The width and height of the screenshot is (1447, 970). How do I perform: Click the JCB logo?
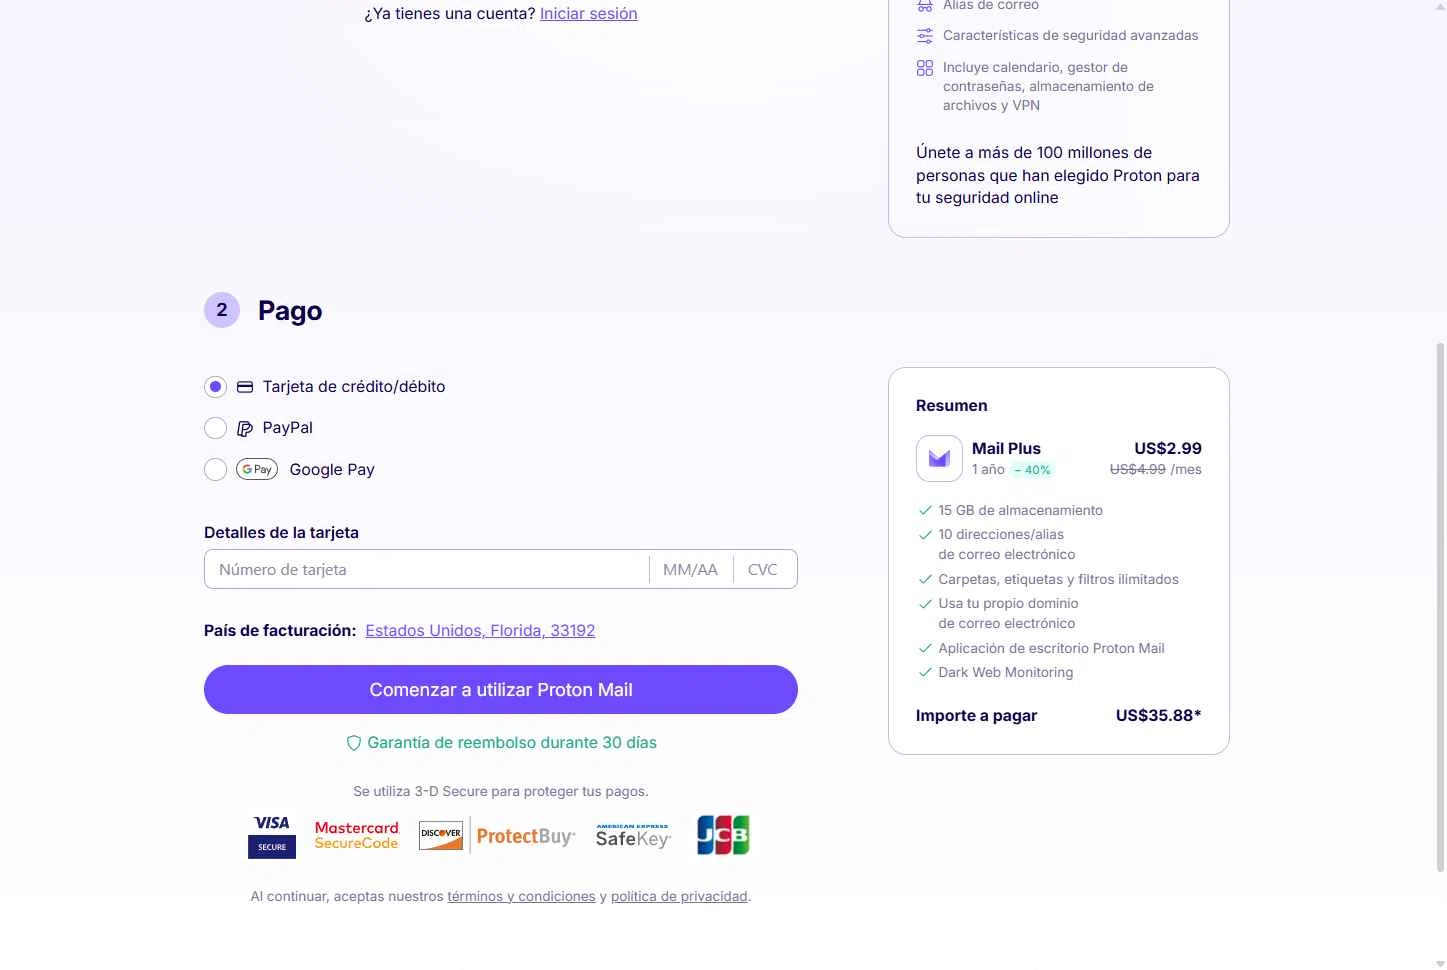tap(723, 836)
